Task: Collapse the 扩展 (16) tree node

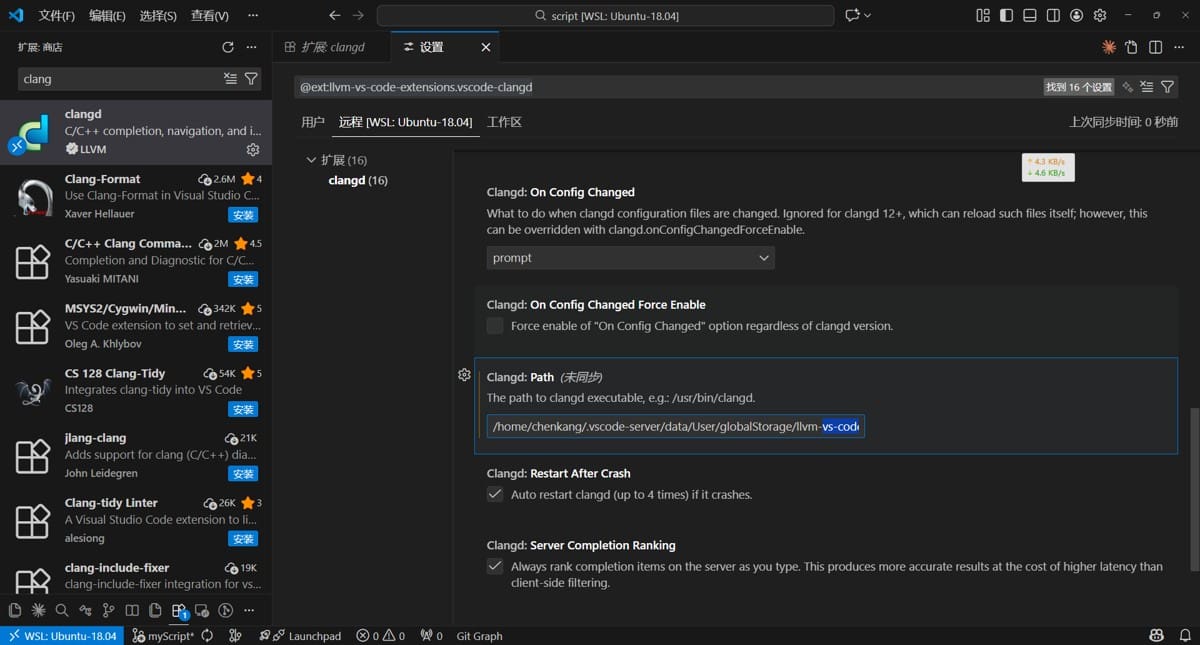Action: [x=311, y=160]
